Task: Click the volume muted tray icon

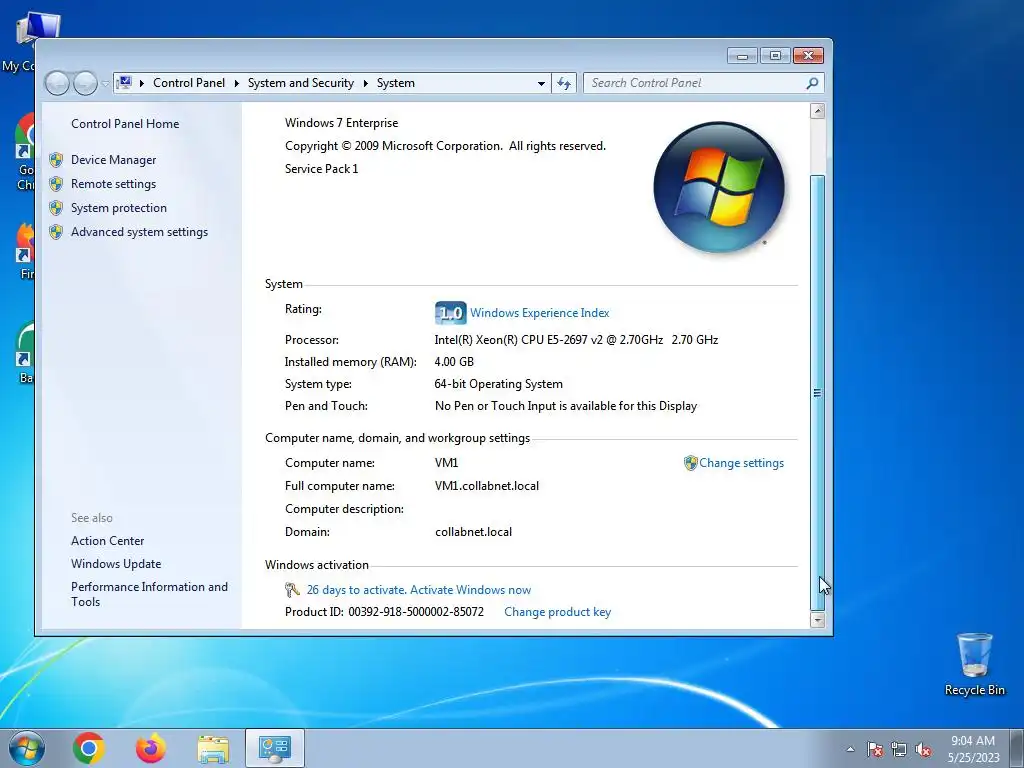Action: tap(923, 749)
